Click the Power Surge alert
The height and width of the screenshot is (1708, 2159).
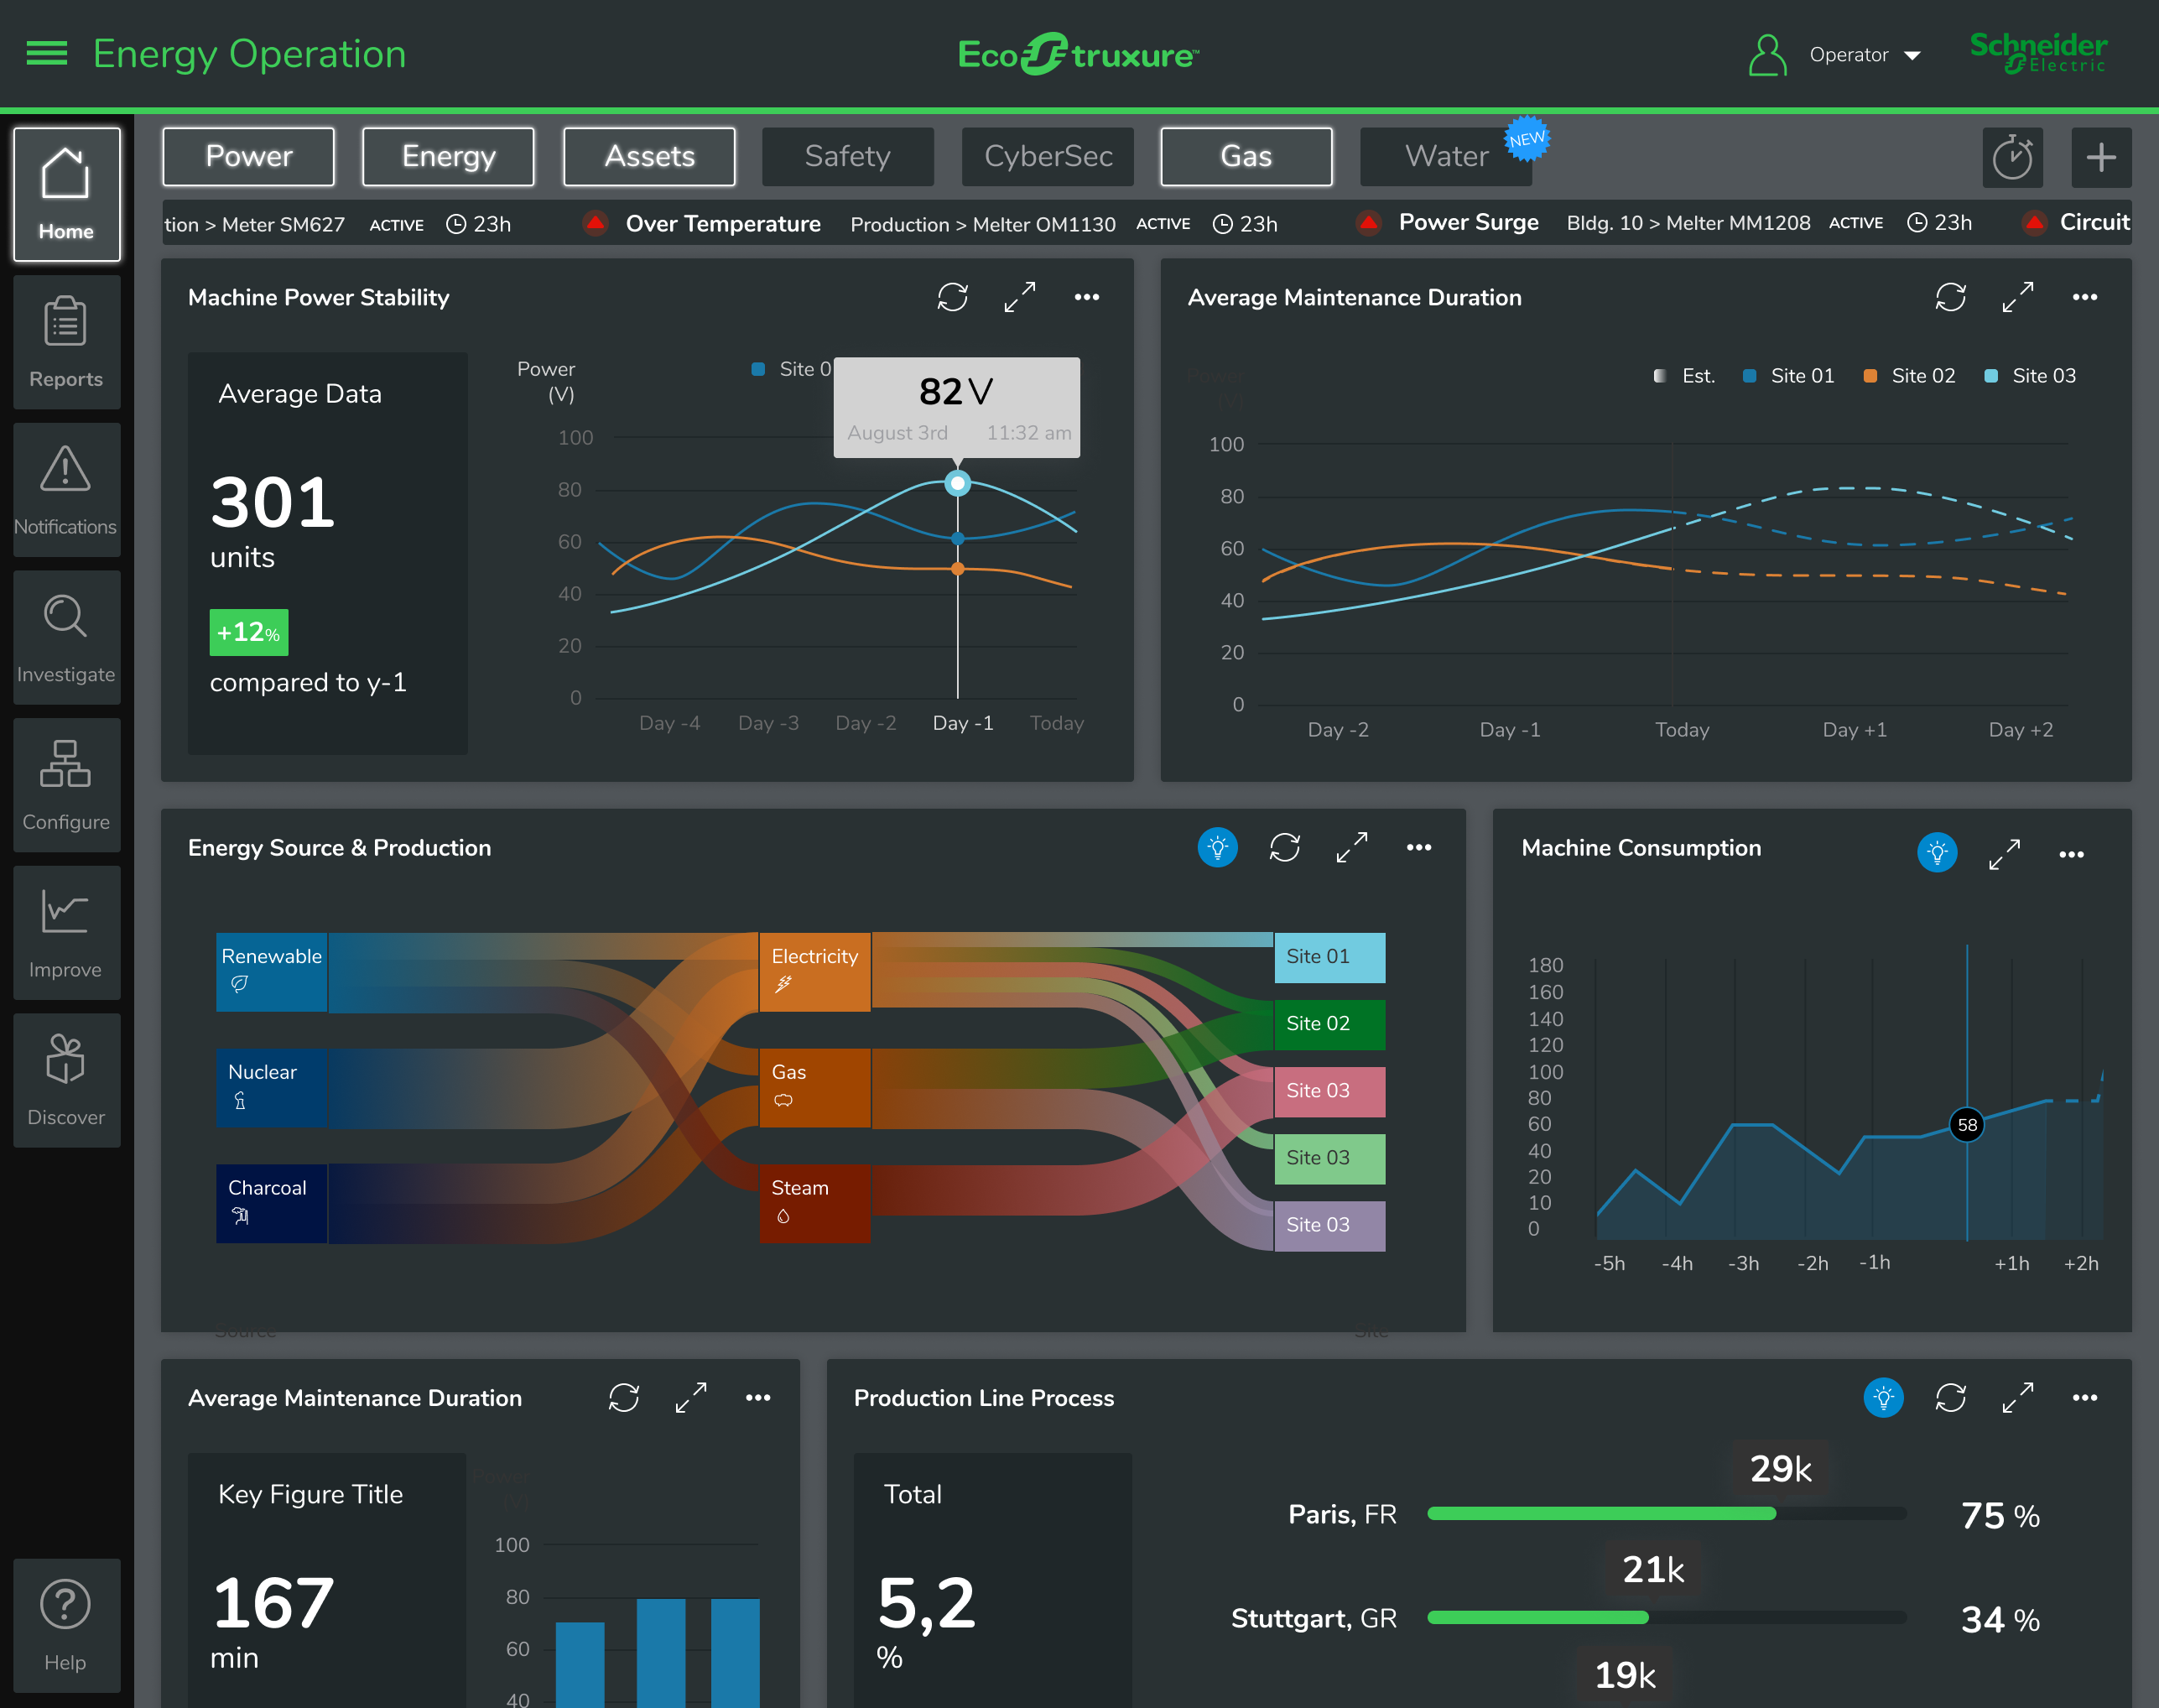click(1467, 222)
